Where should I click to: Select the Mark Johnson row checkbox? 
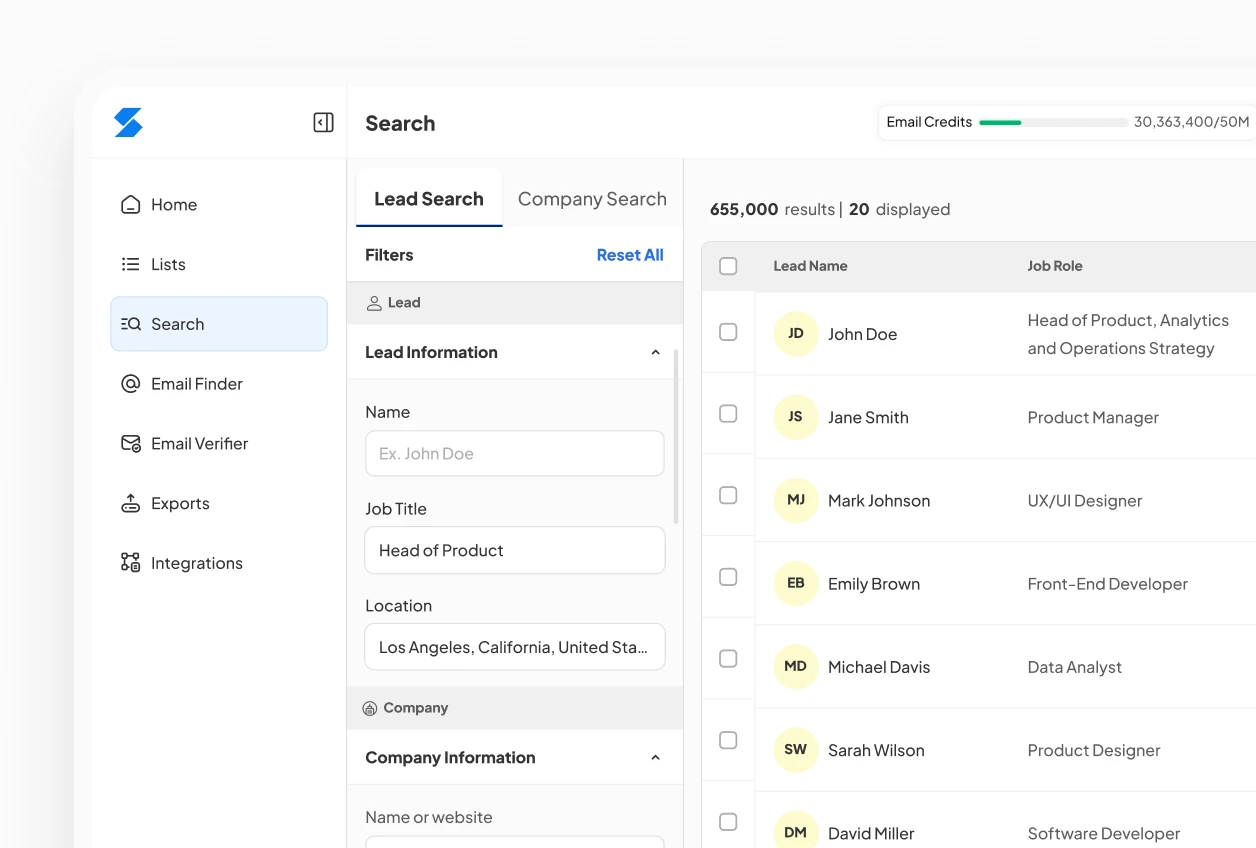pyautogui.click(x=728, y=496)
